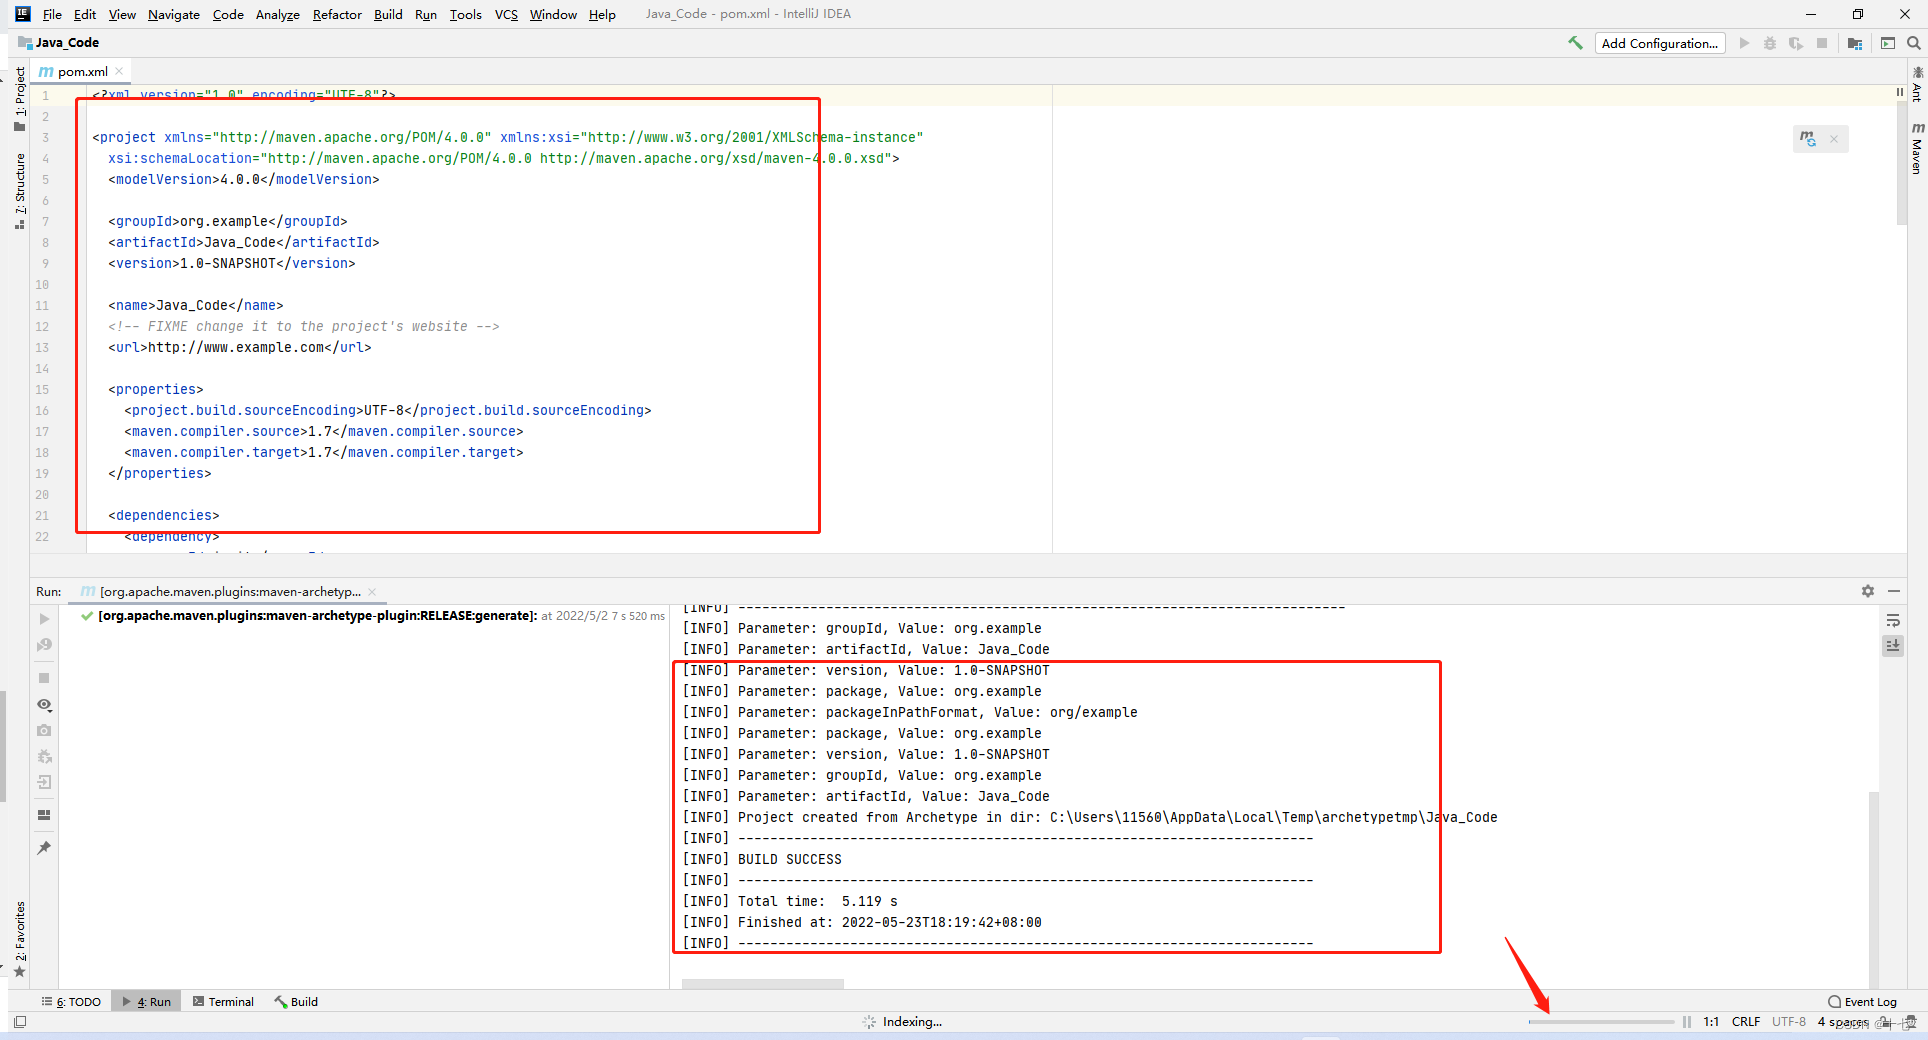Image resolution: width=1928 pixels, height=1040 pixels.
Task: Click the camera dump threads icon
Action: pos(44,730)
